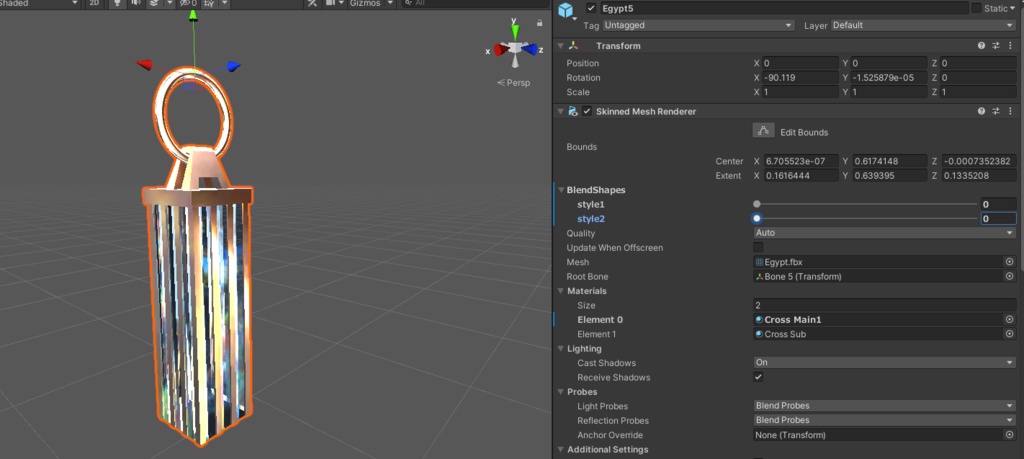1024x459 pixels.
Task: Toggle scene effects layers icon
Action: pyautogui.click(x=153, y=3)
